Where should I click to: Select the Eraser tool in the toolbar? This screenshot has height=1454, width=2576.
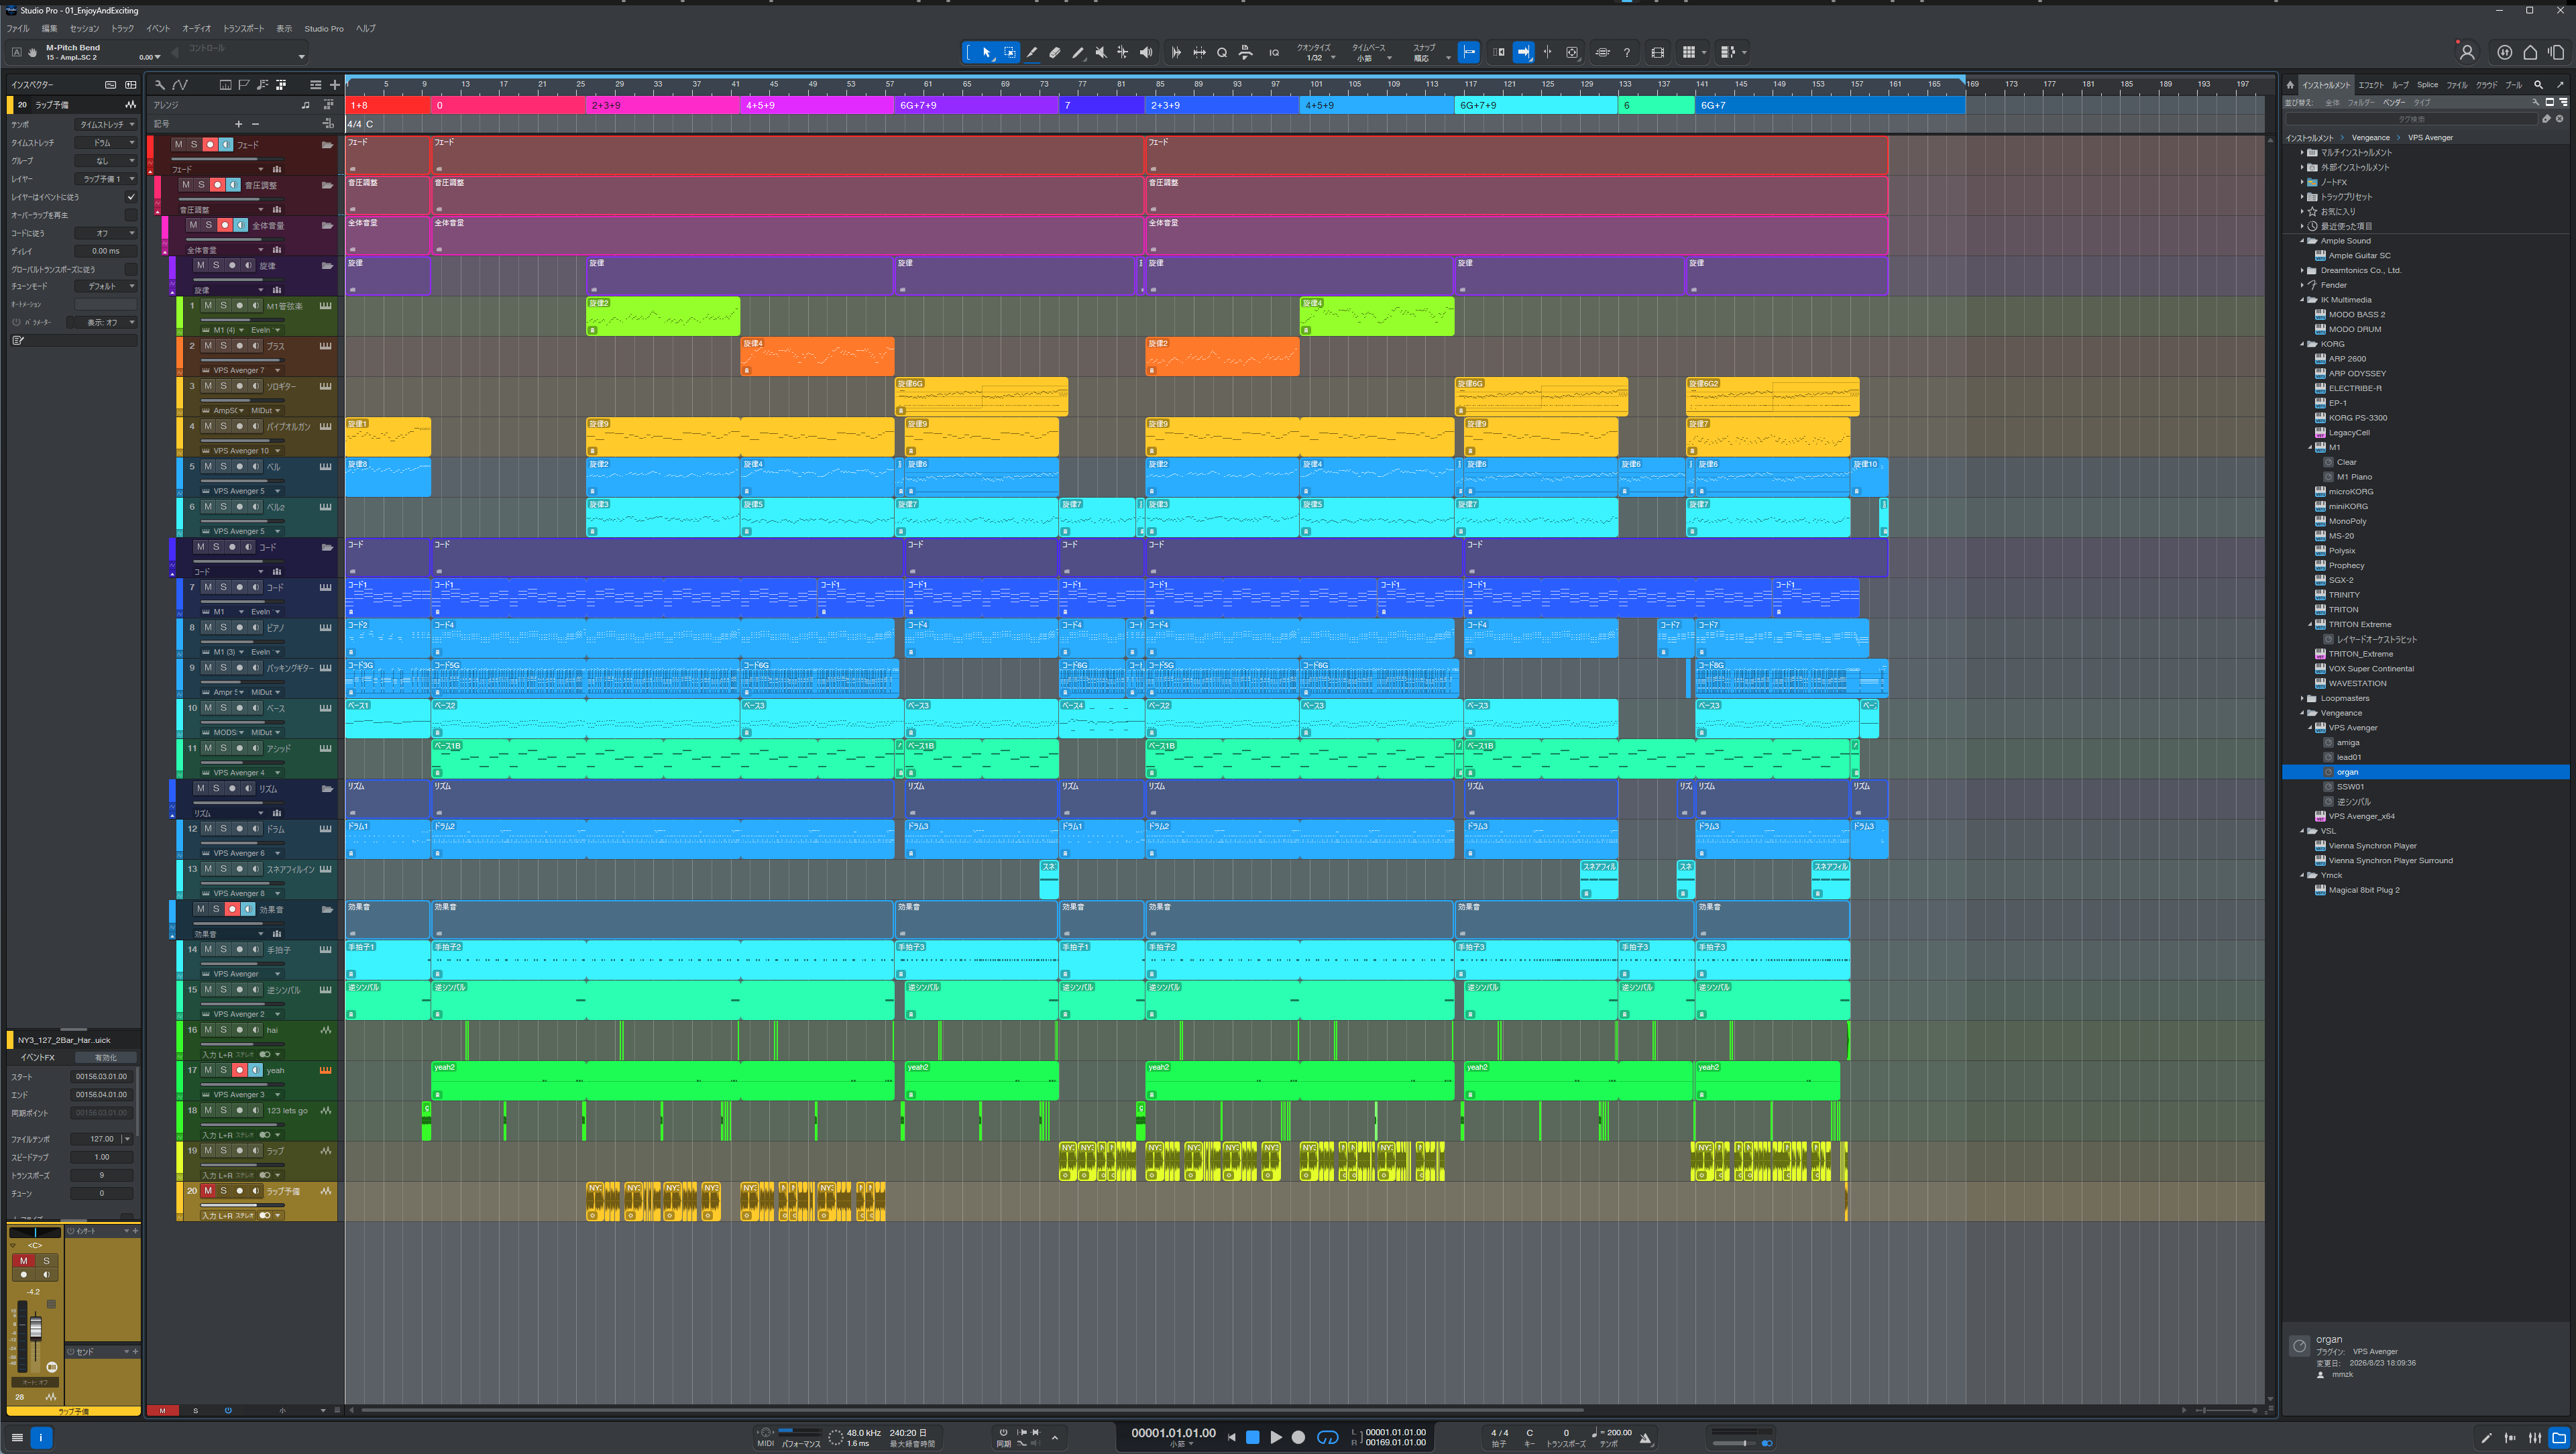pyautogui.click(x=1054, y=52)
